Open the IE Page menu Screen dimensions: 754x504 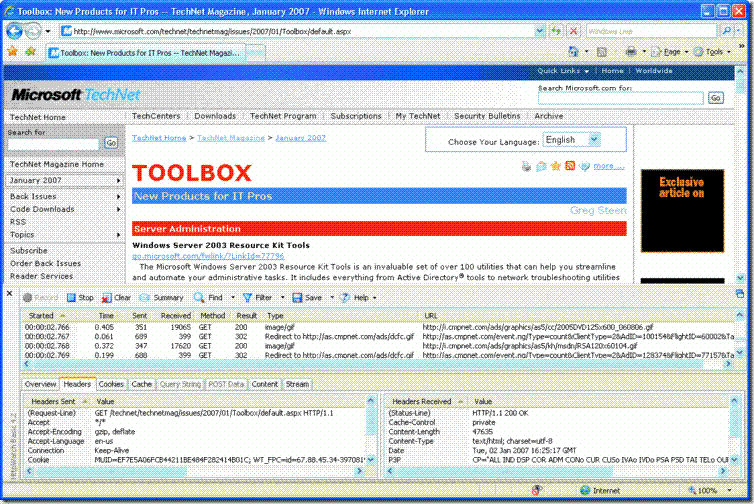coord(670,52)
